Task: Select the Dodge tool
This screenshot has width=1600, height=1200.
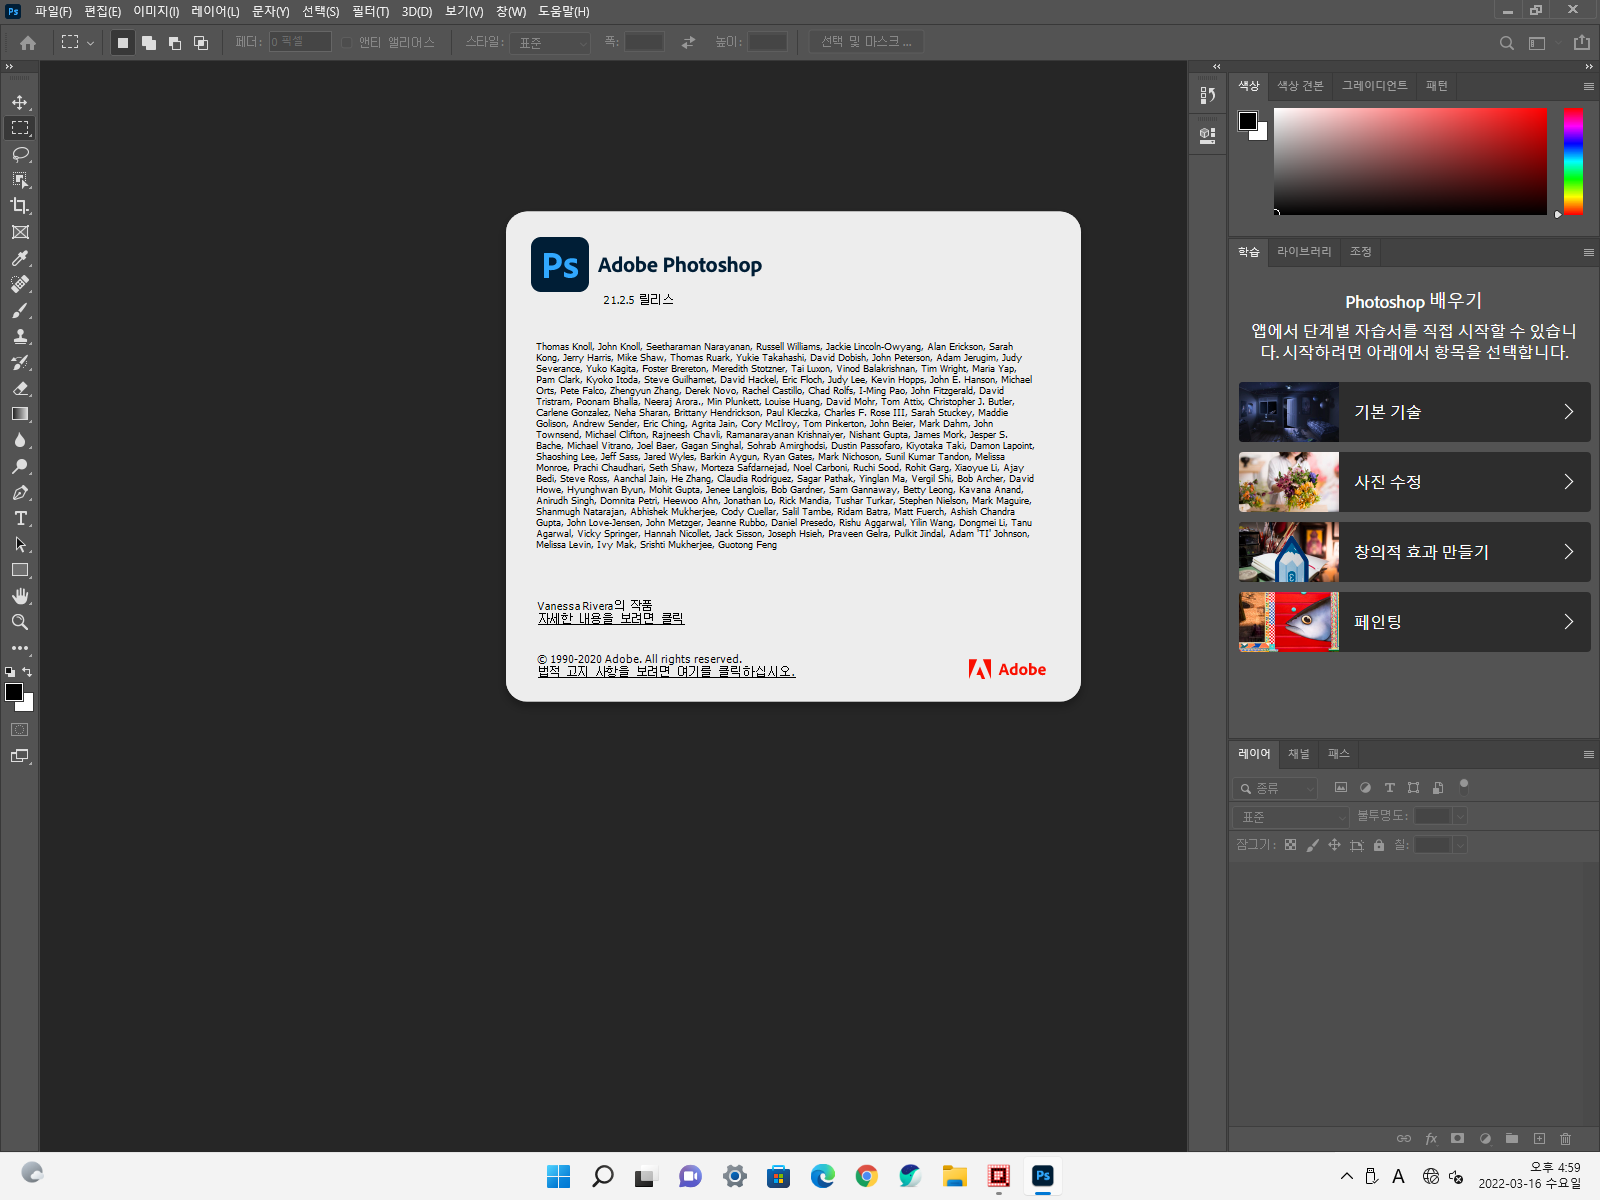Action: tap(20, 466)
